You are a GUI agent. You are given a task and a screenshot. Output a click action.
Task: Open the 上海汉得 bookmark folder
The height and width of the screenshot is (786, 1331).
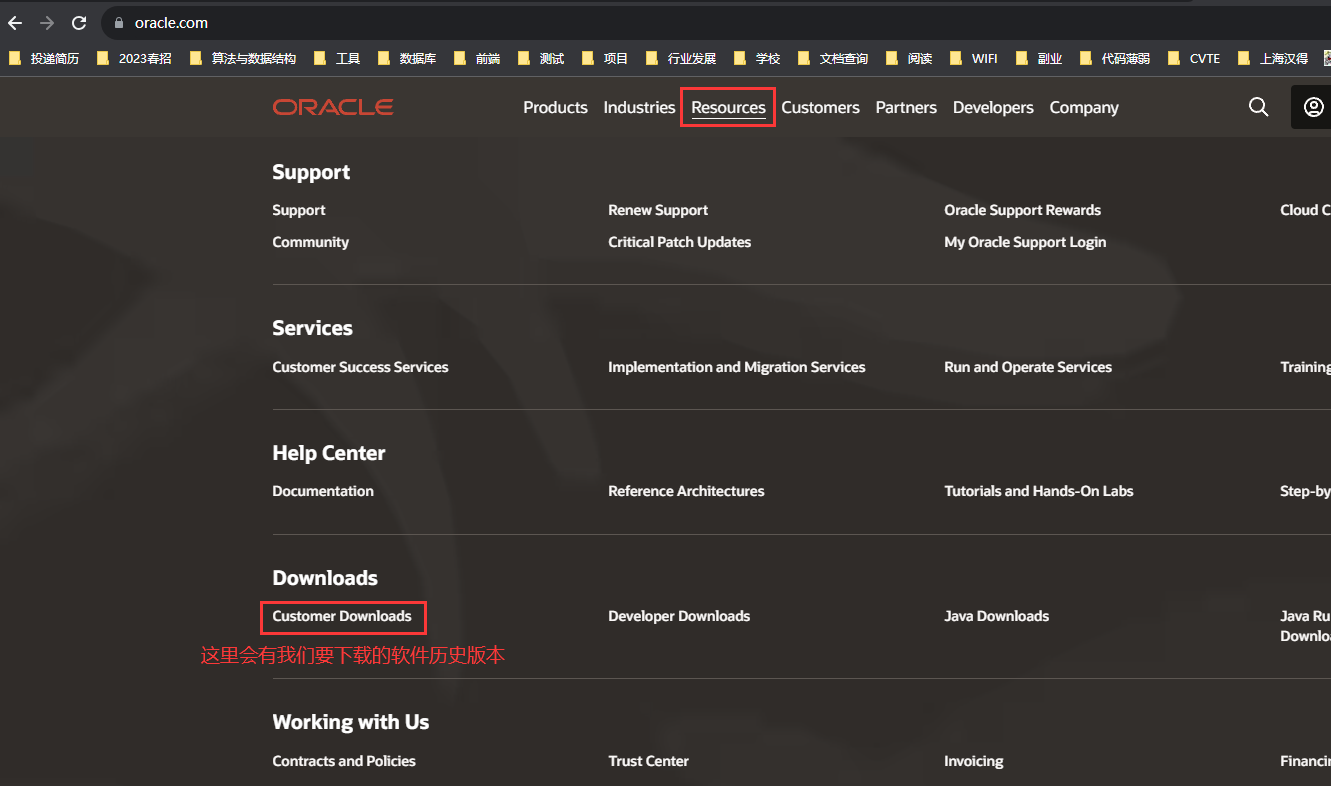[1273, 58]
